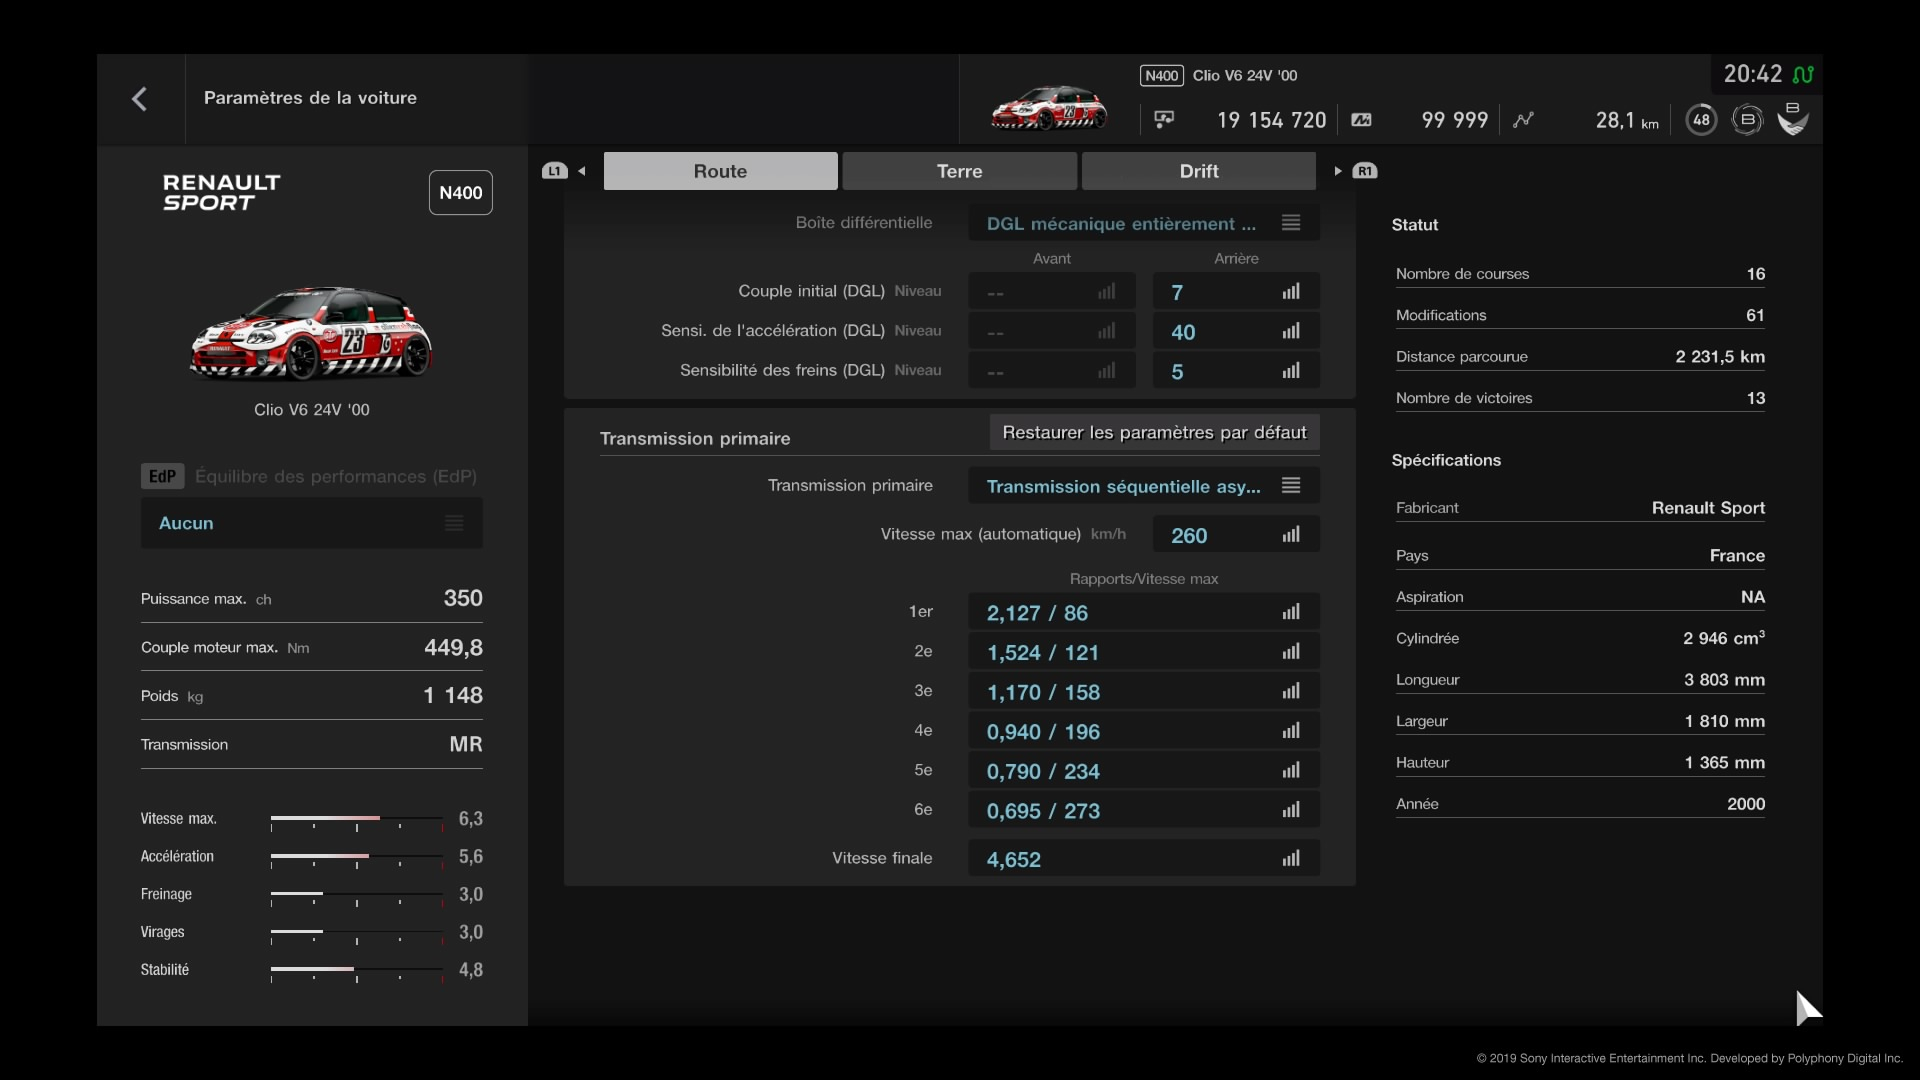1920x1080 pixels.
Task: Adjust Vitesse max automatique value 260
Action: (x=1236, y=534)
